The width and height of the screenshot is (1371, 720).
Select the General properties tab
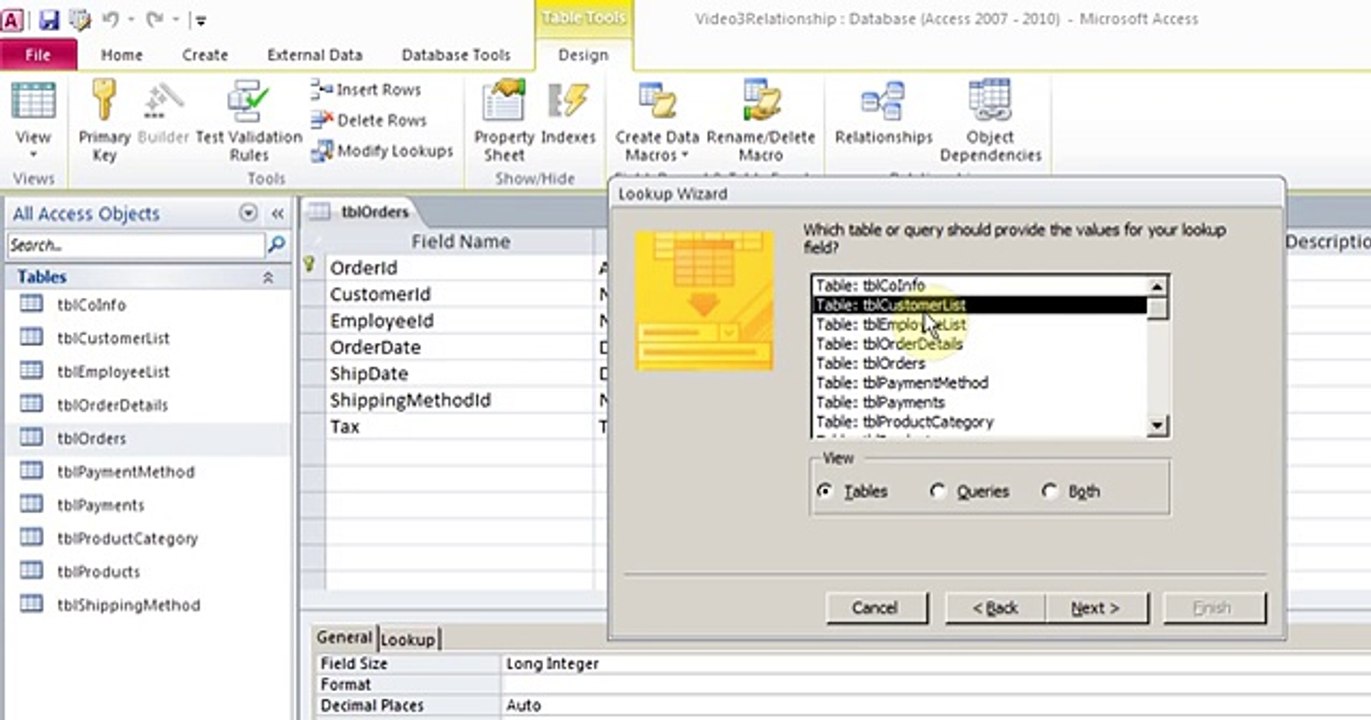point(344,638)
